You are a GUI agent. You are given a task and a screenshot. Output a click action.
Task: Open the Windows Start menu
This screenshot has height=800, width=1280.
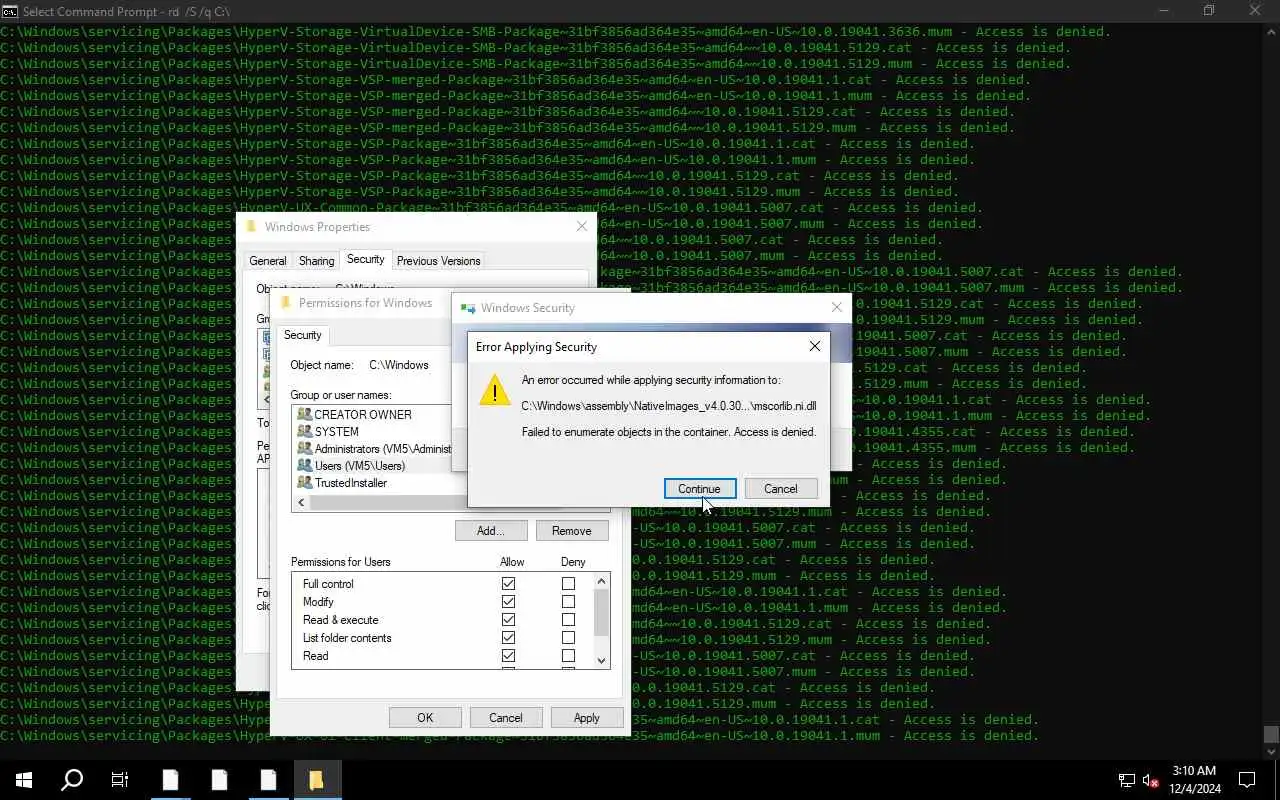point(24,780)
